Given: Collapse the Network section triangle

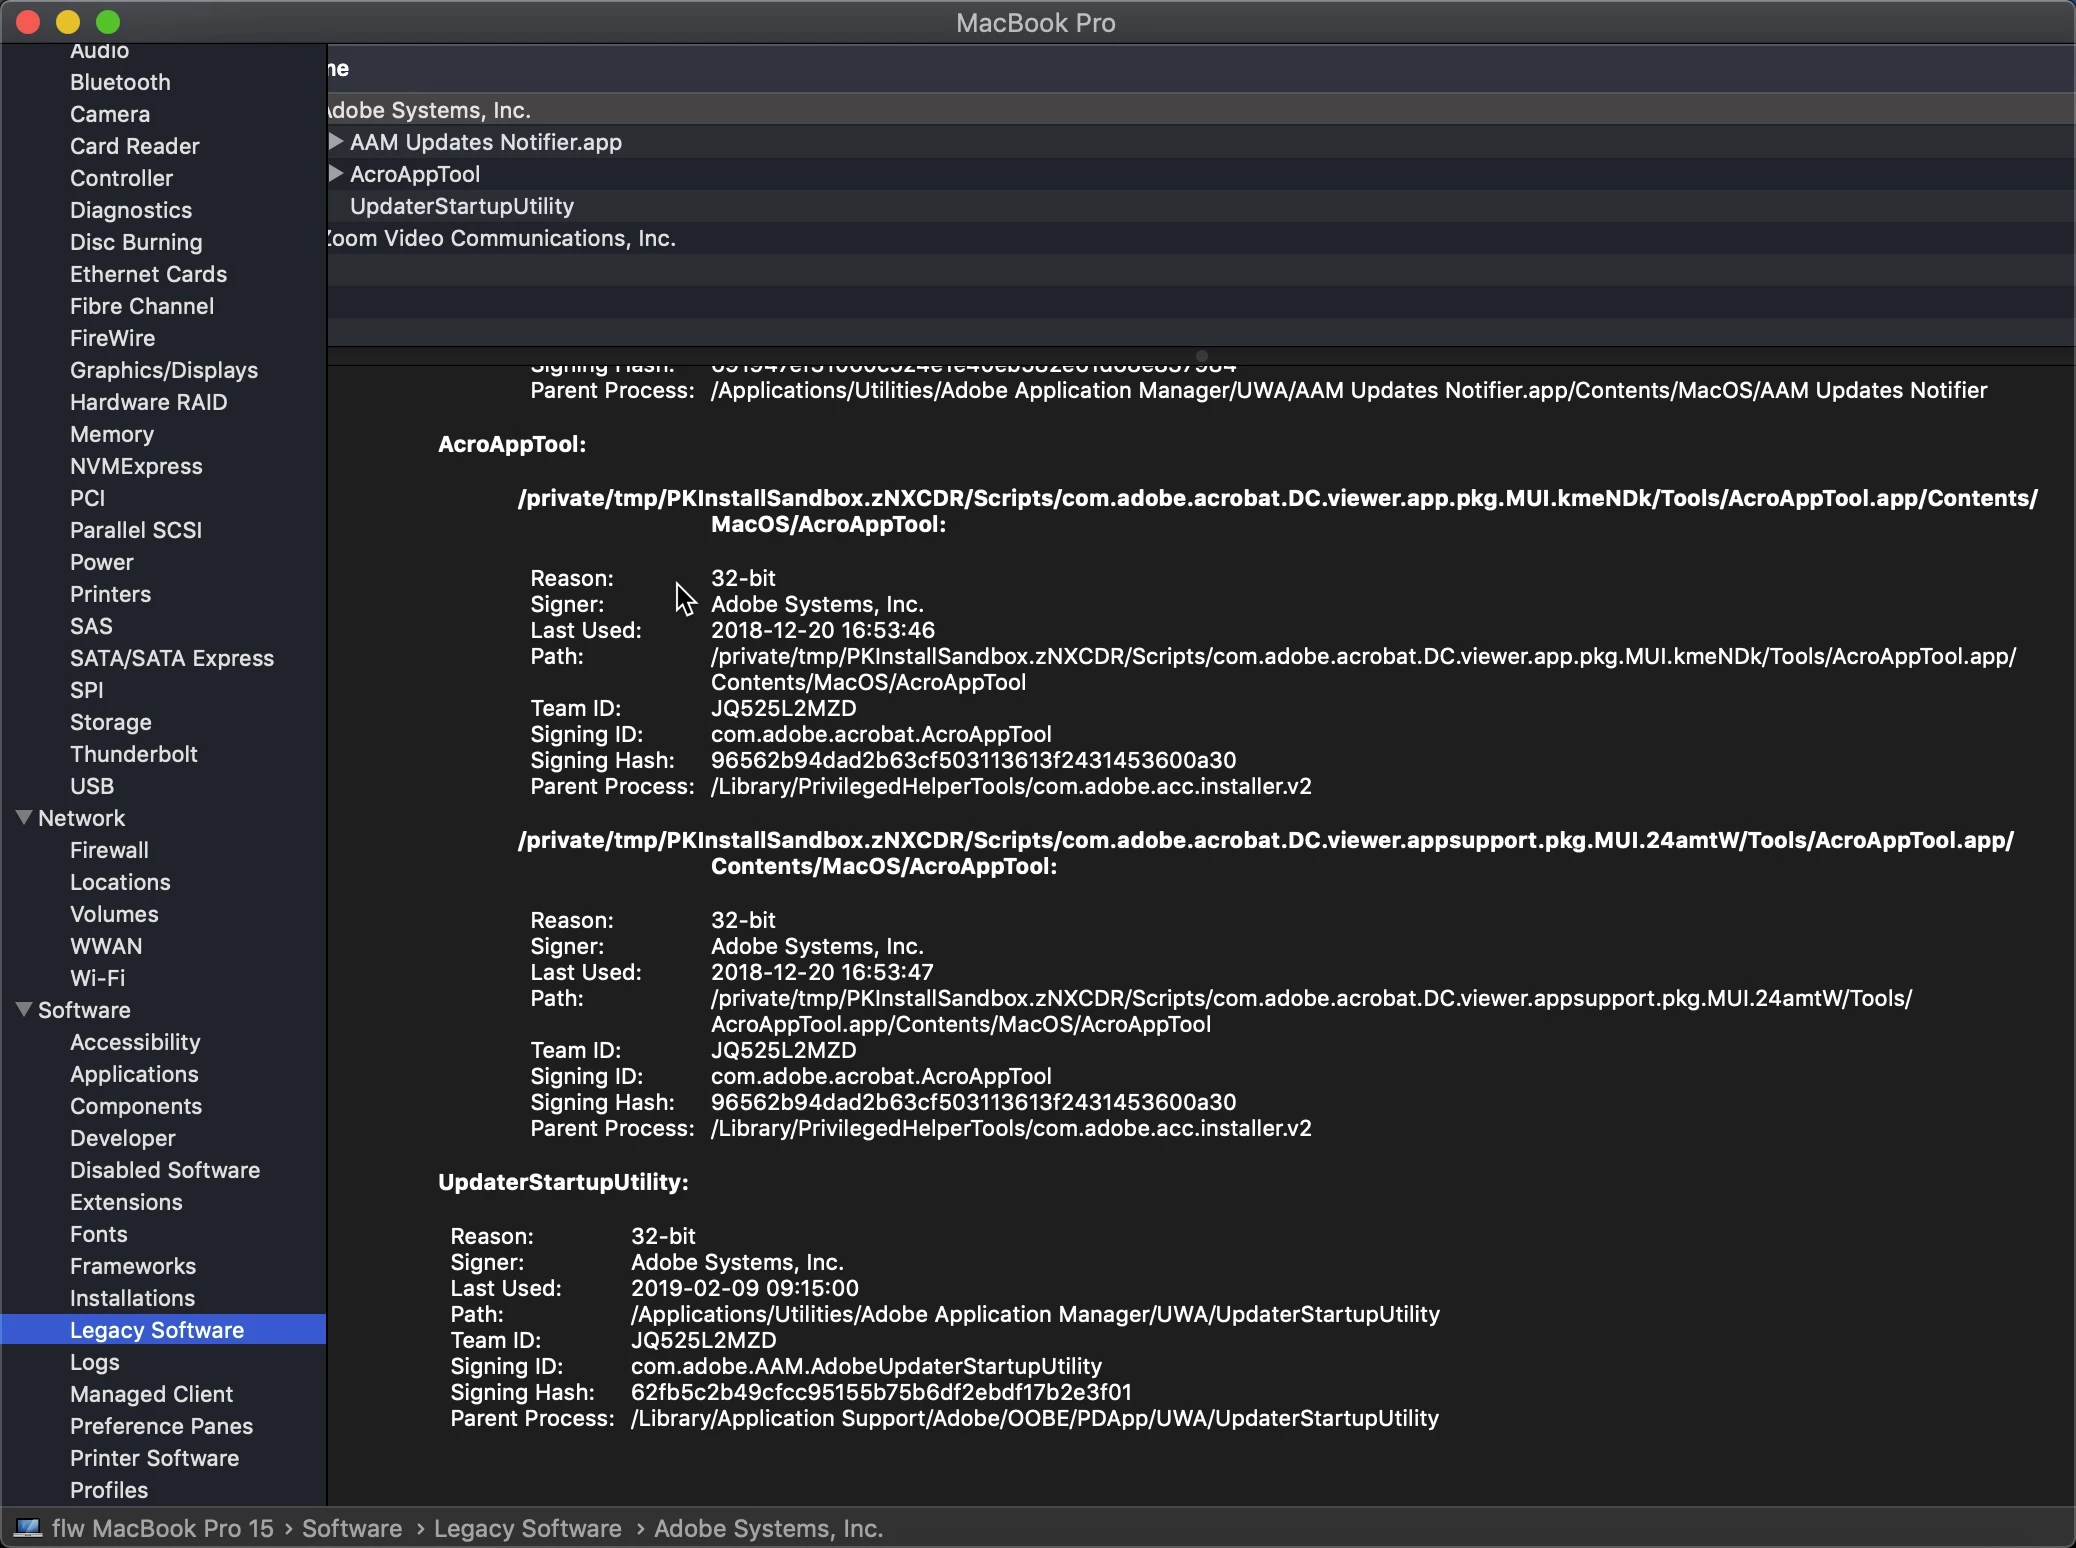Looking at the screenshot, I should (24, 817).
